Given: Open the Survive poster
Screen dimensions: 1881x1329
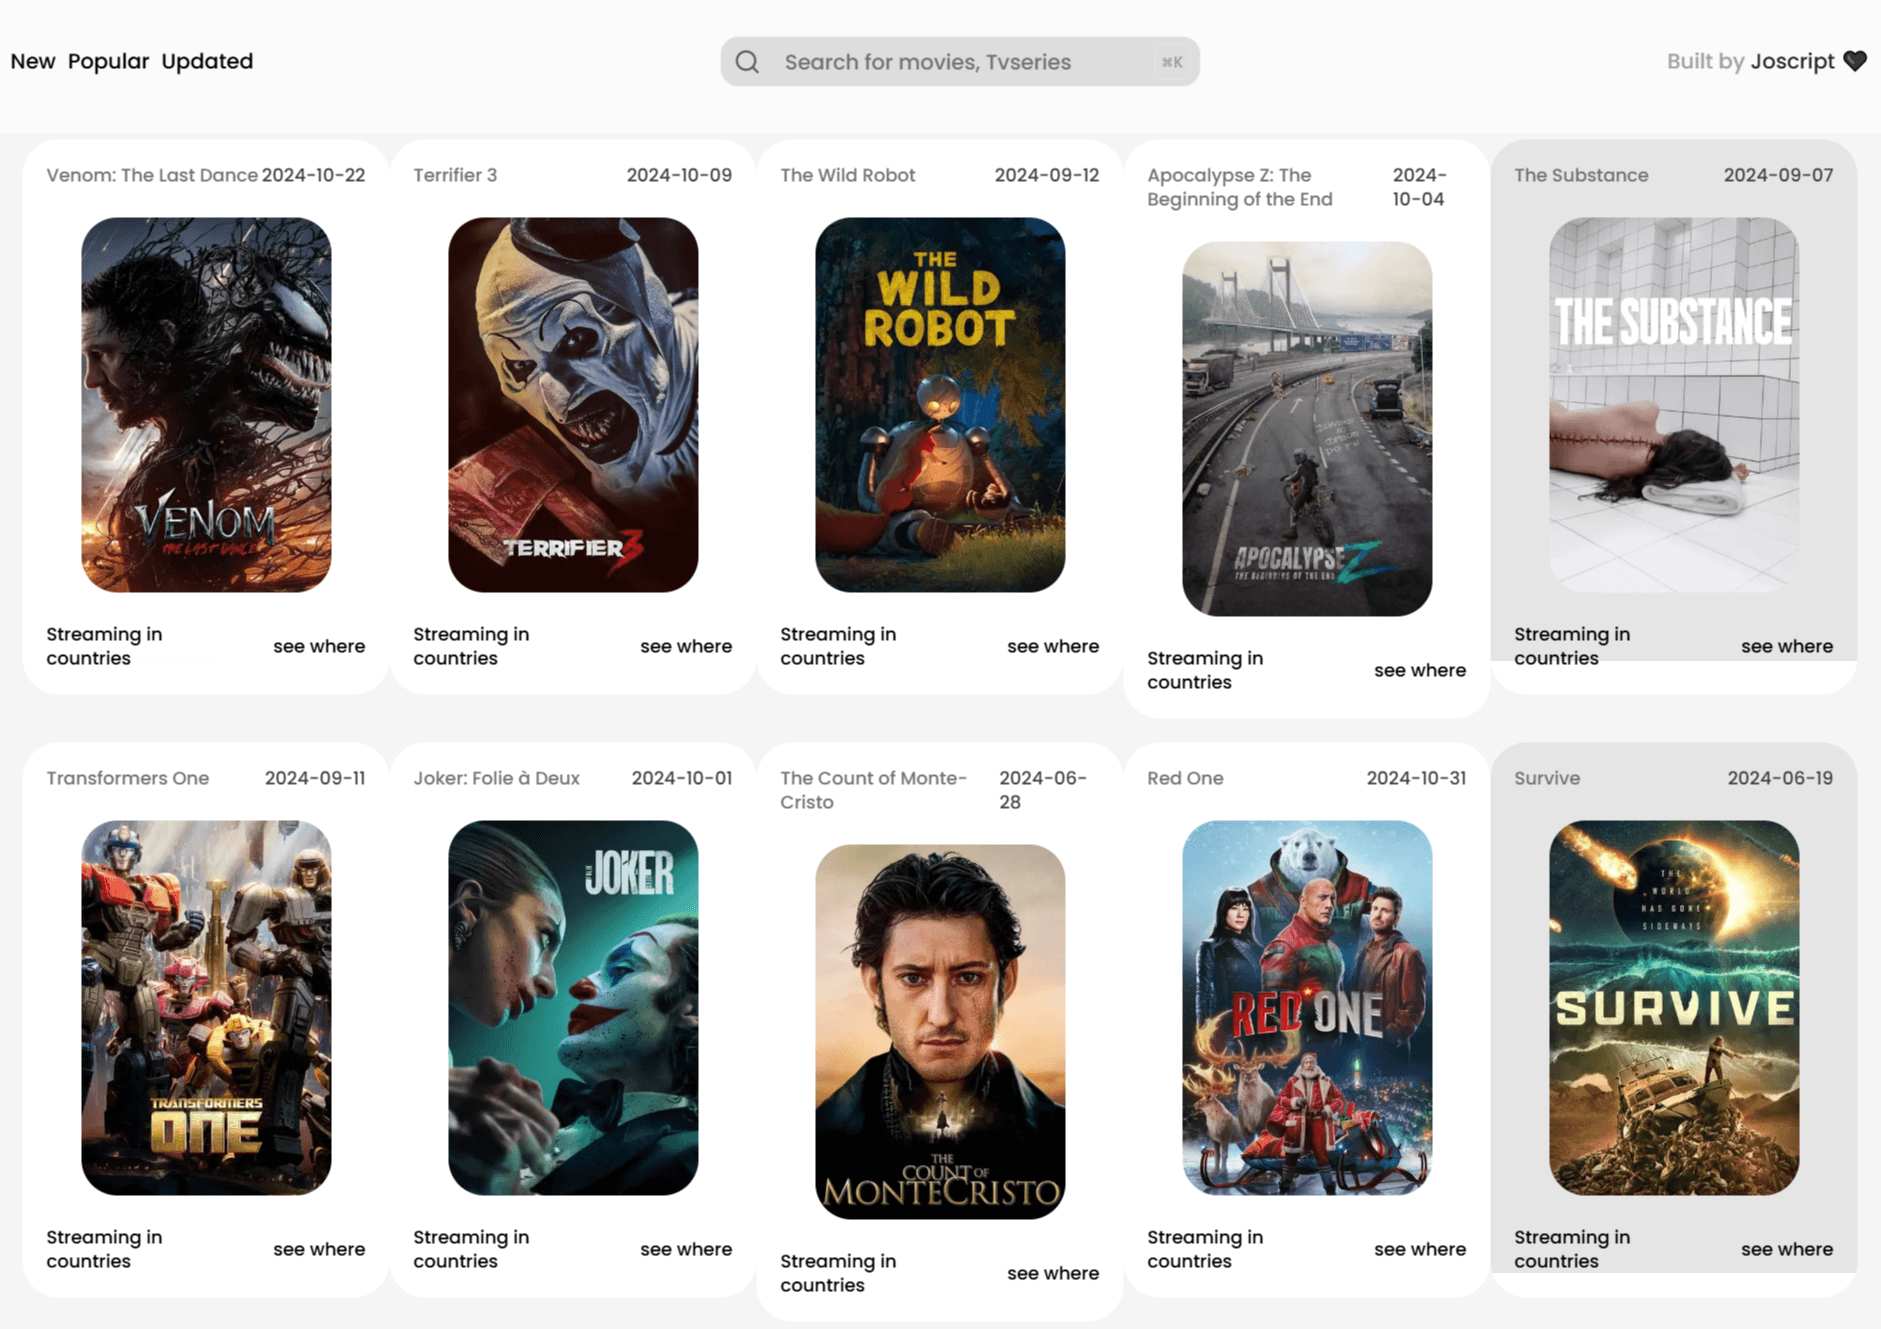Looking at the screenshot, I should click(x=1674, y=1008).
